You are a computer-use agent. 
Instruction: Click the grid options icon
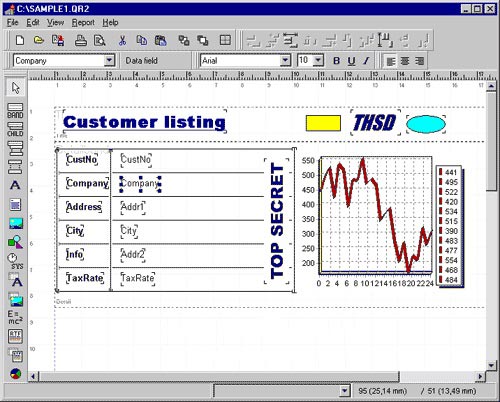tap(225, 40)
